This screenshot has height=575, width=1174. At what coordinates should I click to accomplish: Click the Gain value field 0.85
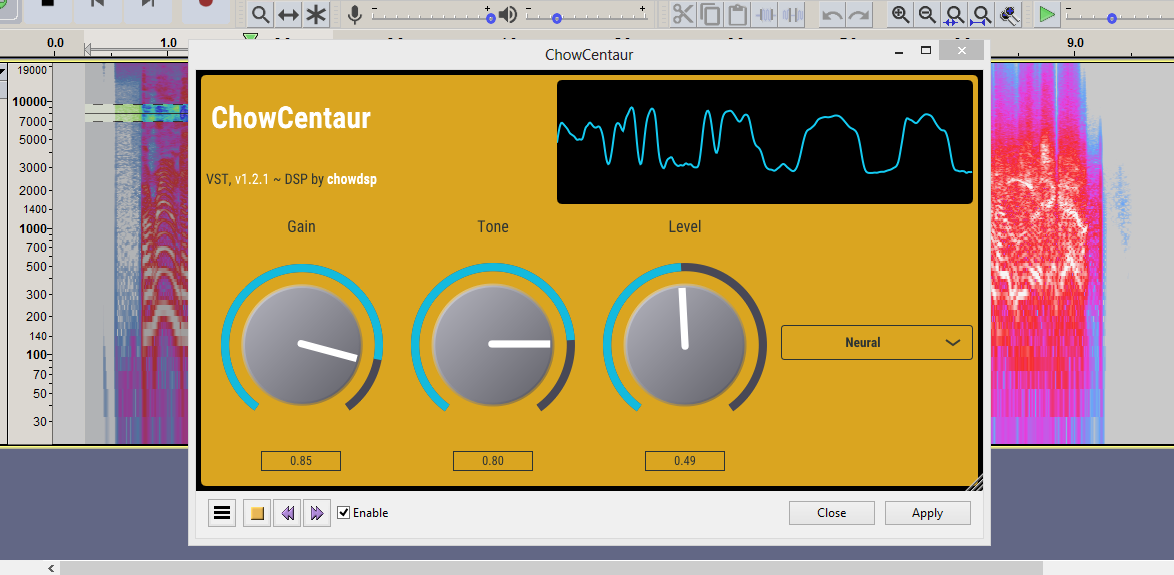301,461
